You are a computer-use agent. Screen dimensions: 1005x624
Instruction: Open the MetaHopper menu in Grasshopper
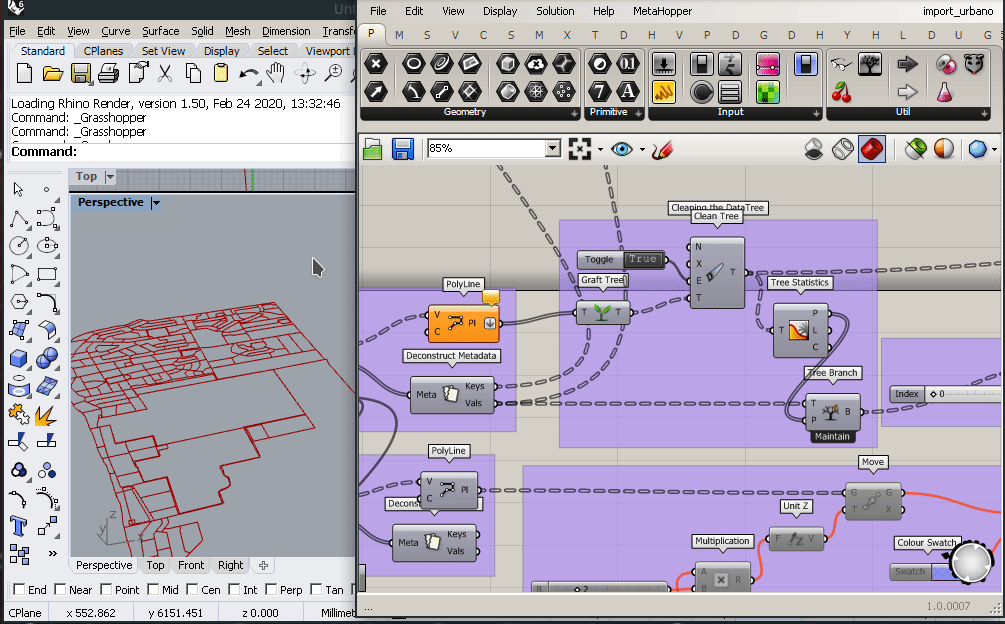(662, 11)
